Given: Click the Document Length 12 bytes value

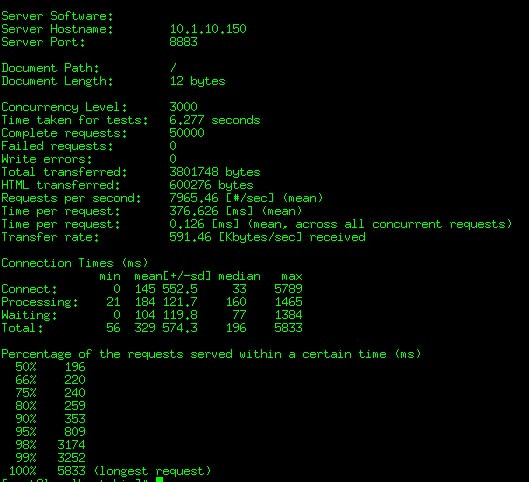Looking at the screenshot, I should click(x=197, y=81).
